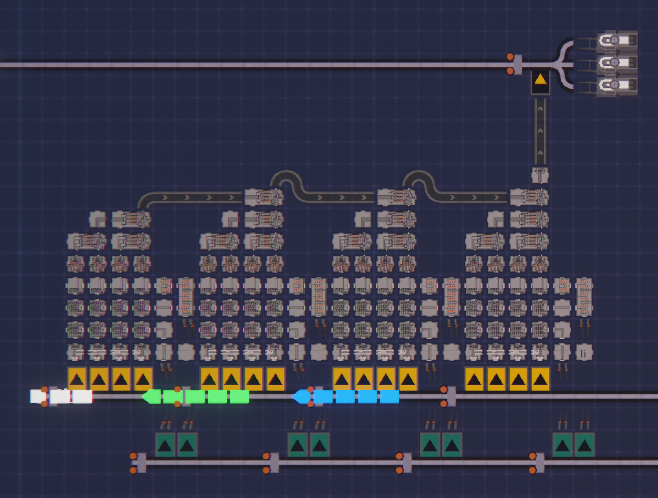Select the rightmost teal triangle station block
This screenshot has width=658, height=498.
pyautogui.click(x=585, y=445)
